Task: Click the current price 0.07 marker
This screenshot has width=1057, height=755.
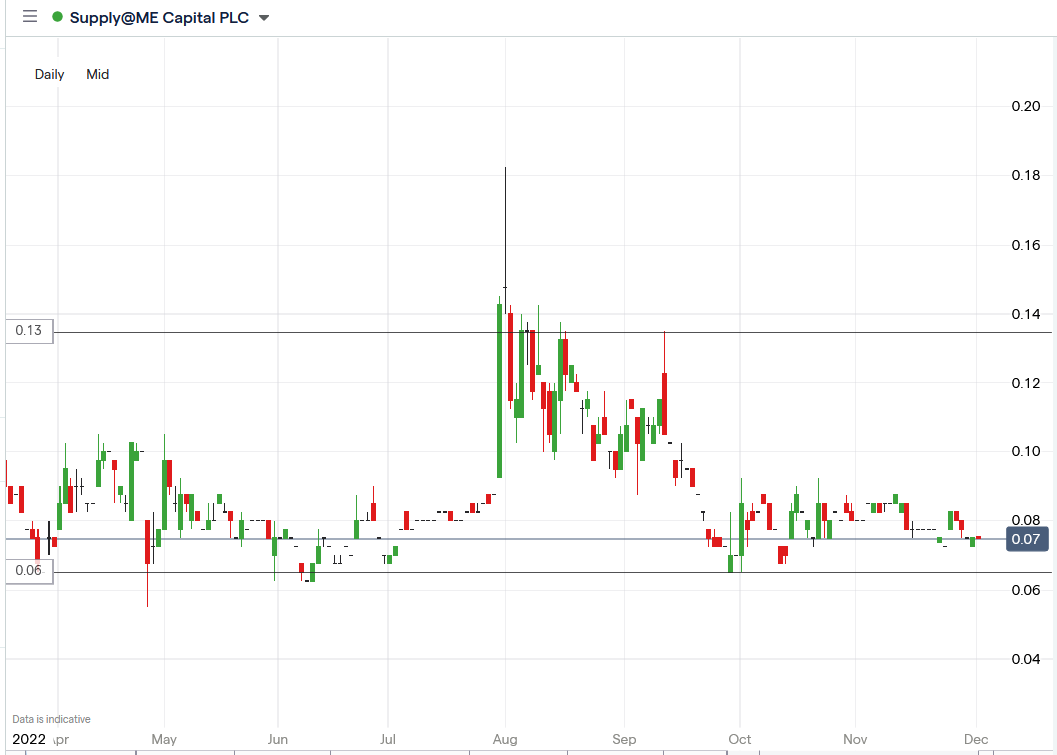Action: (x=1027, y=539)
